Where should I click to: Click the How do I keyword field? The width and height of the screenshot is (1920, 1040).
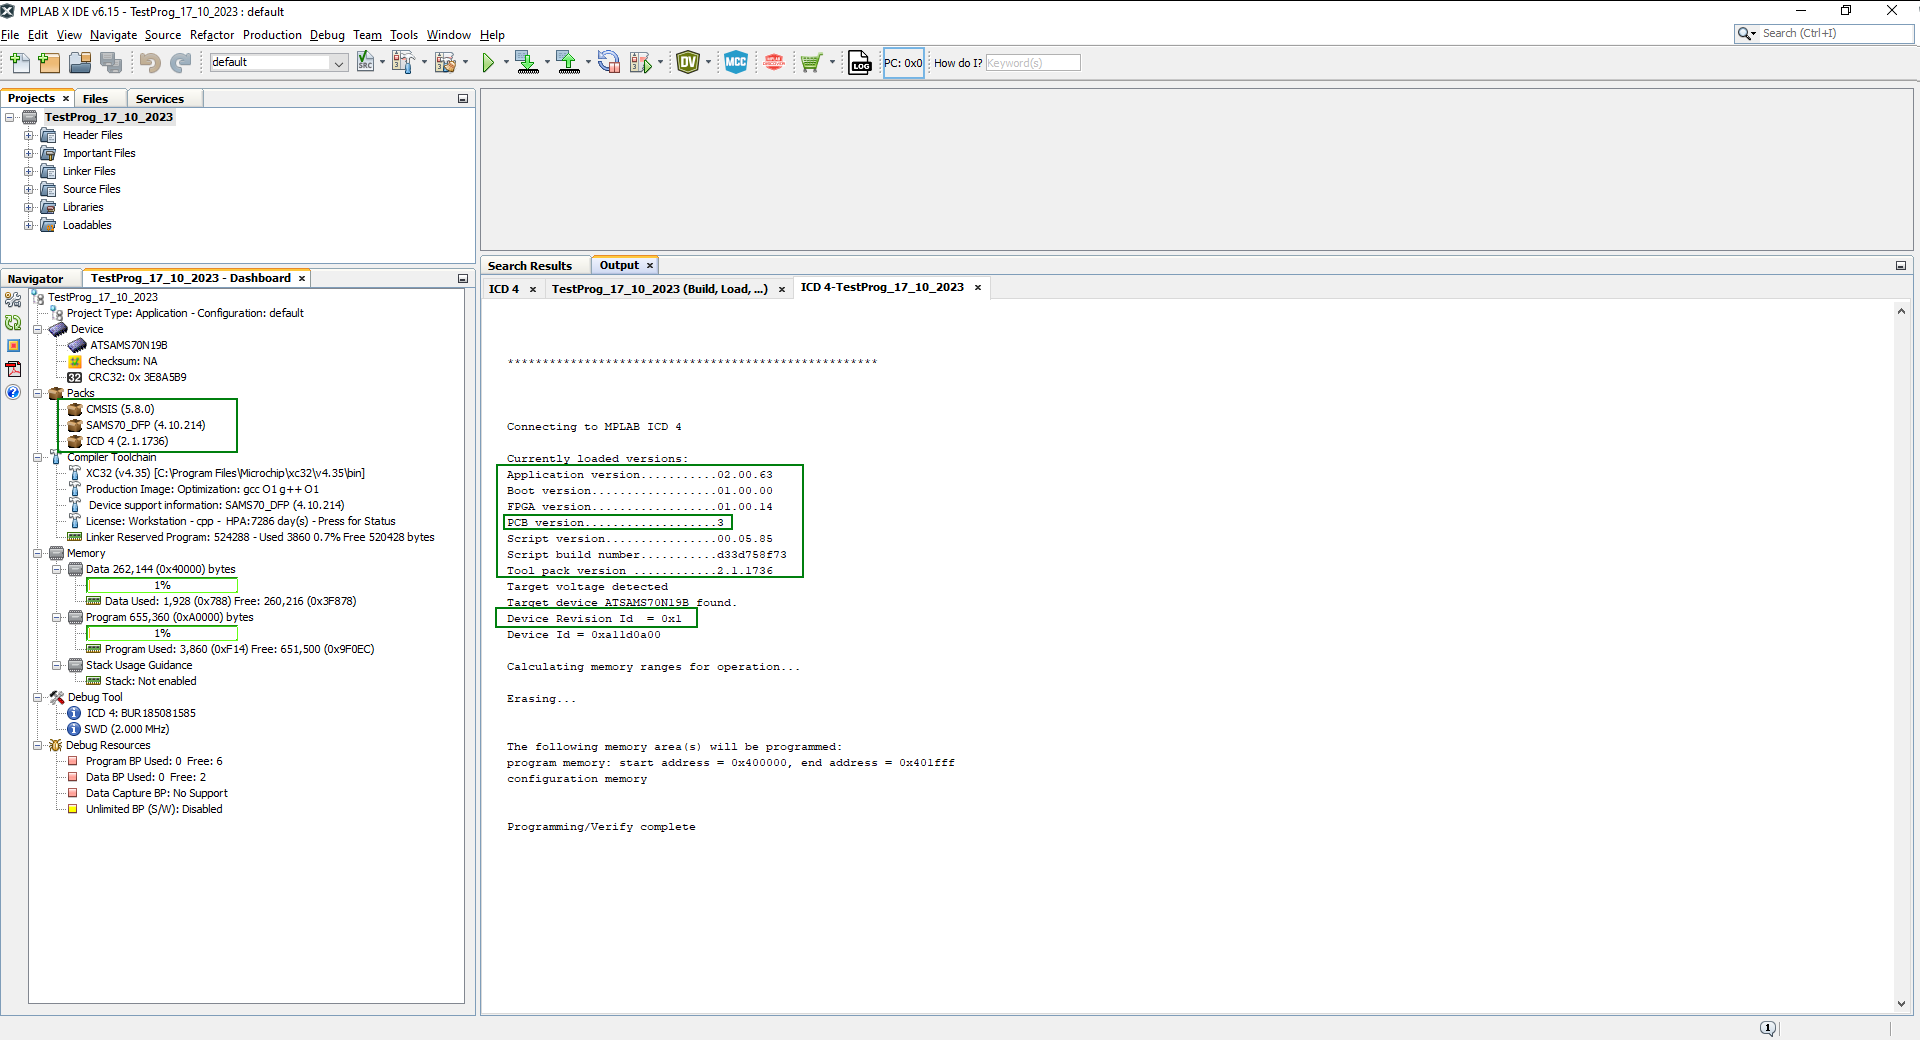pos(1032,63)
